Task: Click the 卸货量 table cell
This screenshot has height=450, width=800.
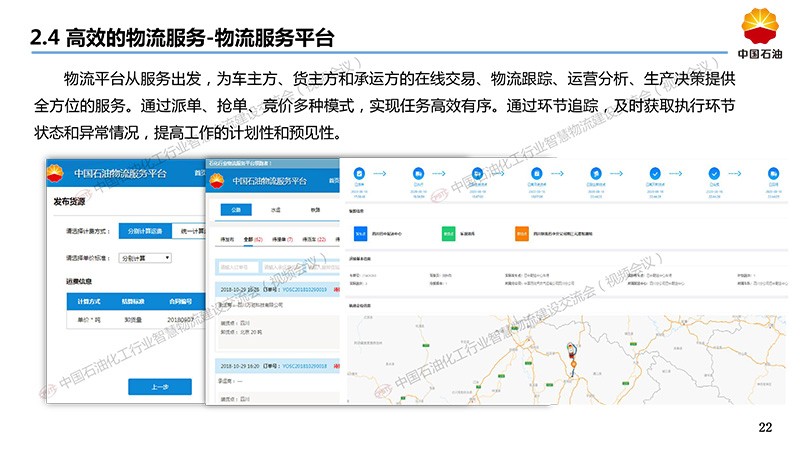Action: (133, 320)
